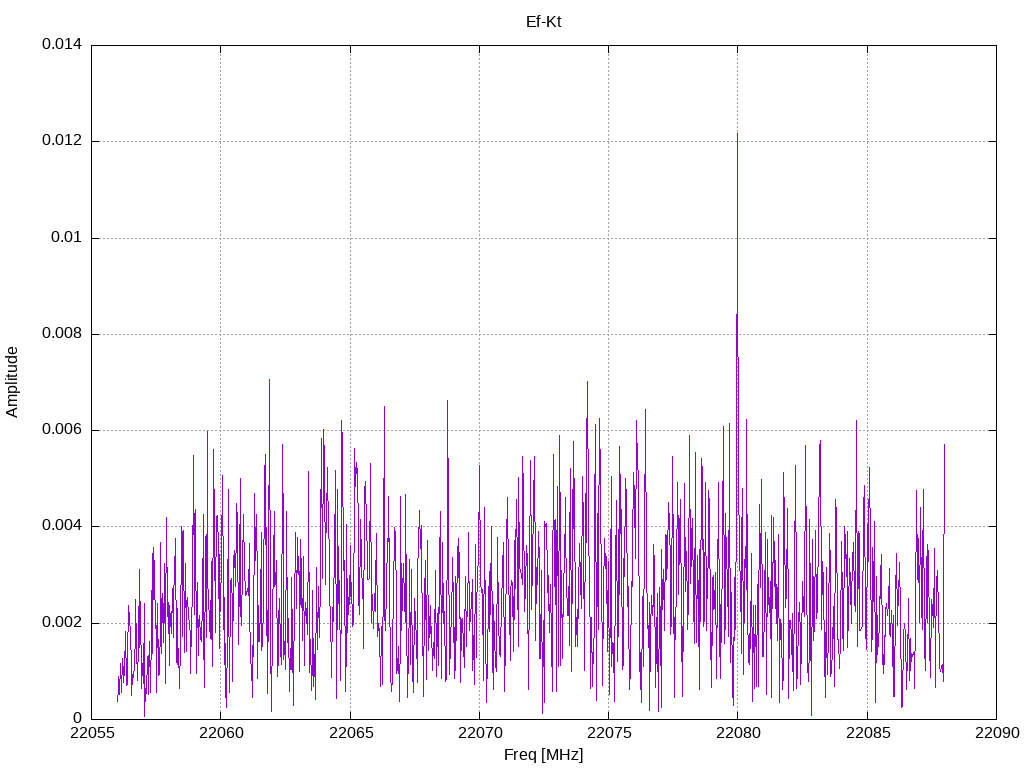Click the tallest spike's tip near 22080 MHz
Image resolution: width=1024 pixels, height=768 pixels.
click(737, 134)
